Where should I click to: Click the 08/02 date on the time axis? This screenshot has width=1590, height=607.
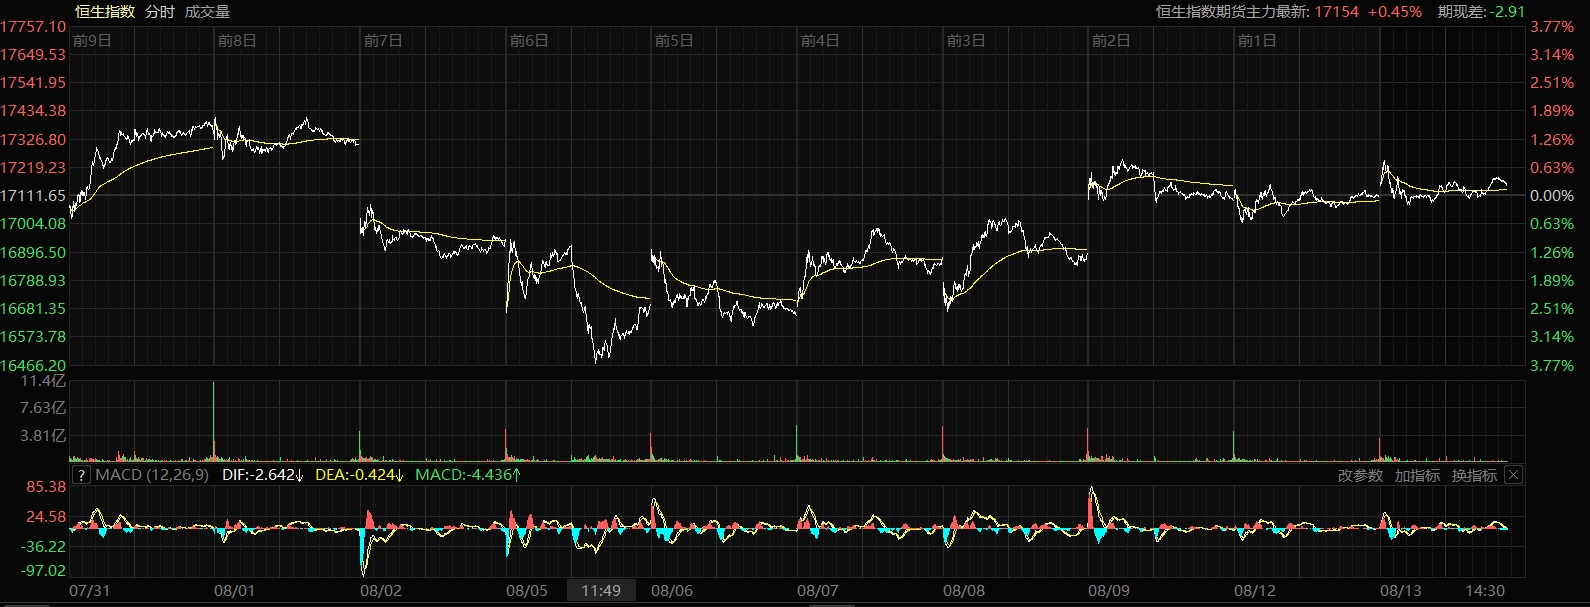[381, 591]
